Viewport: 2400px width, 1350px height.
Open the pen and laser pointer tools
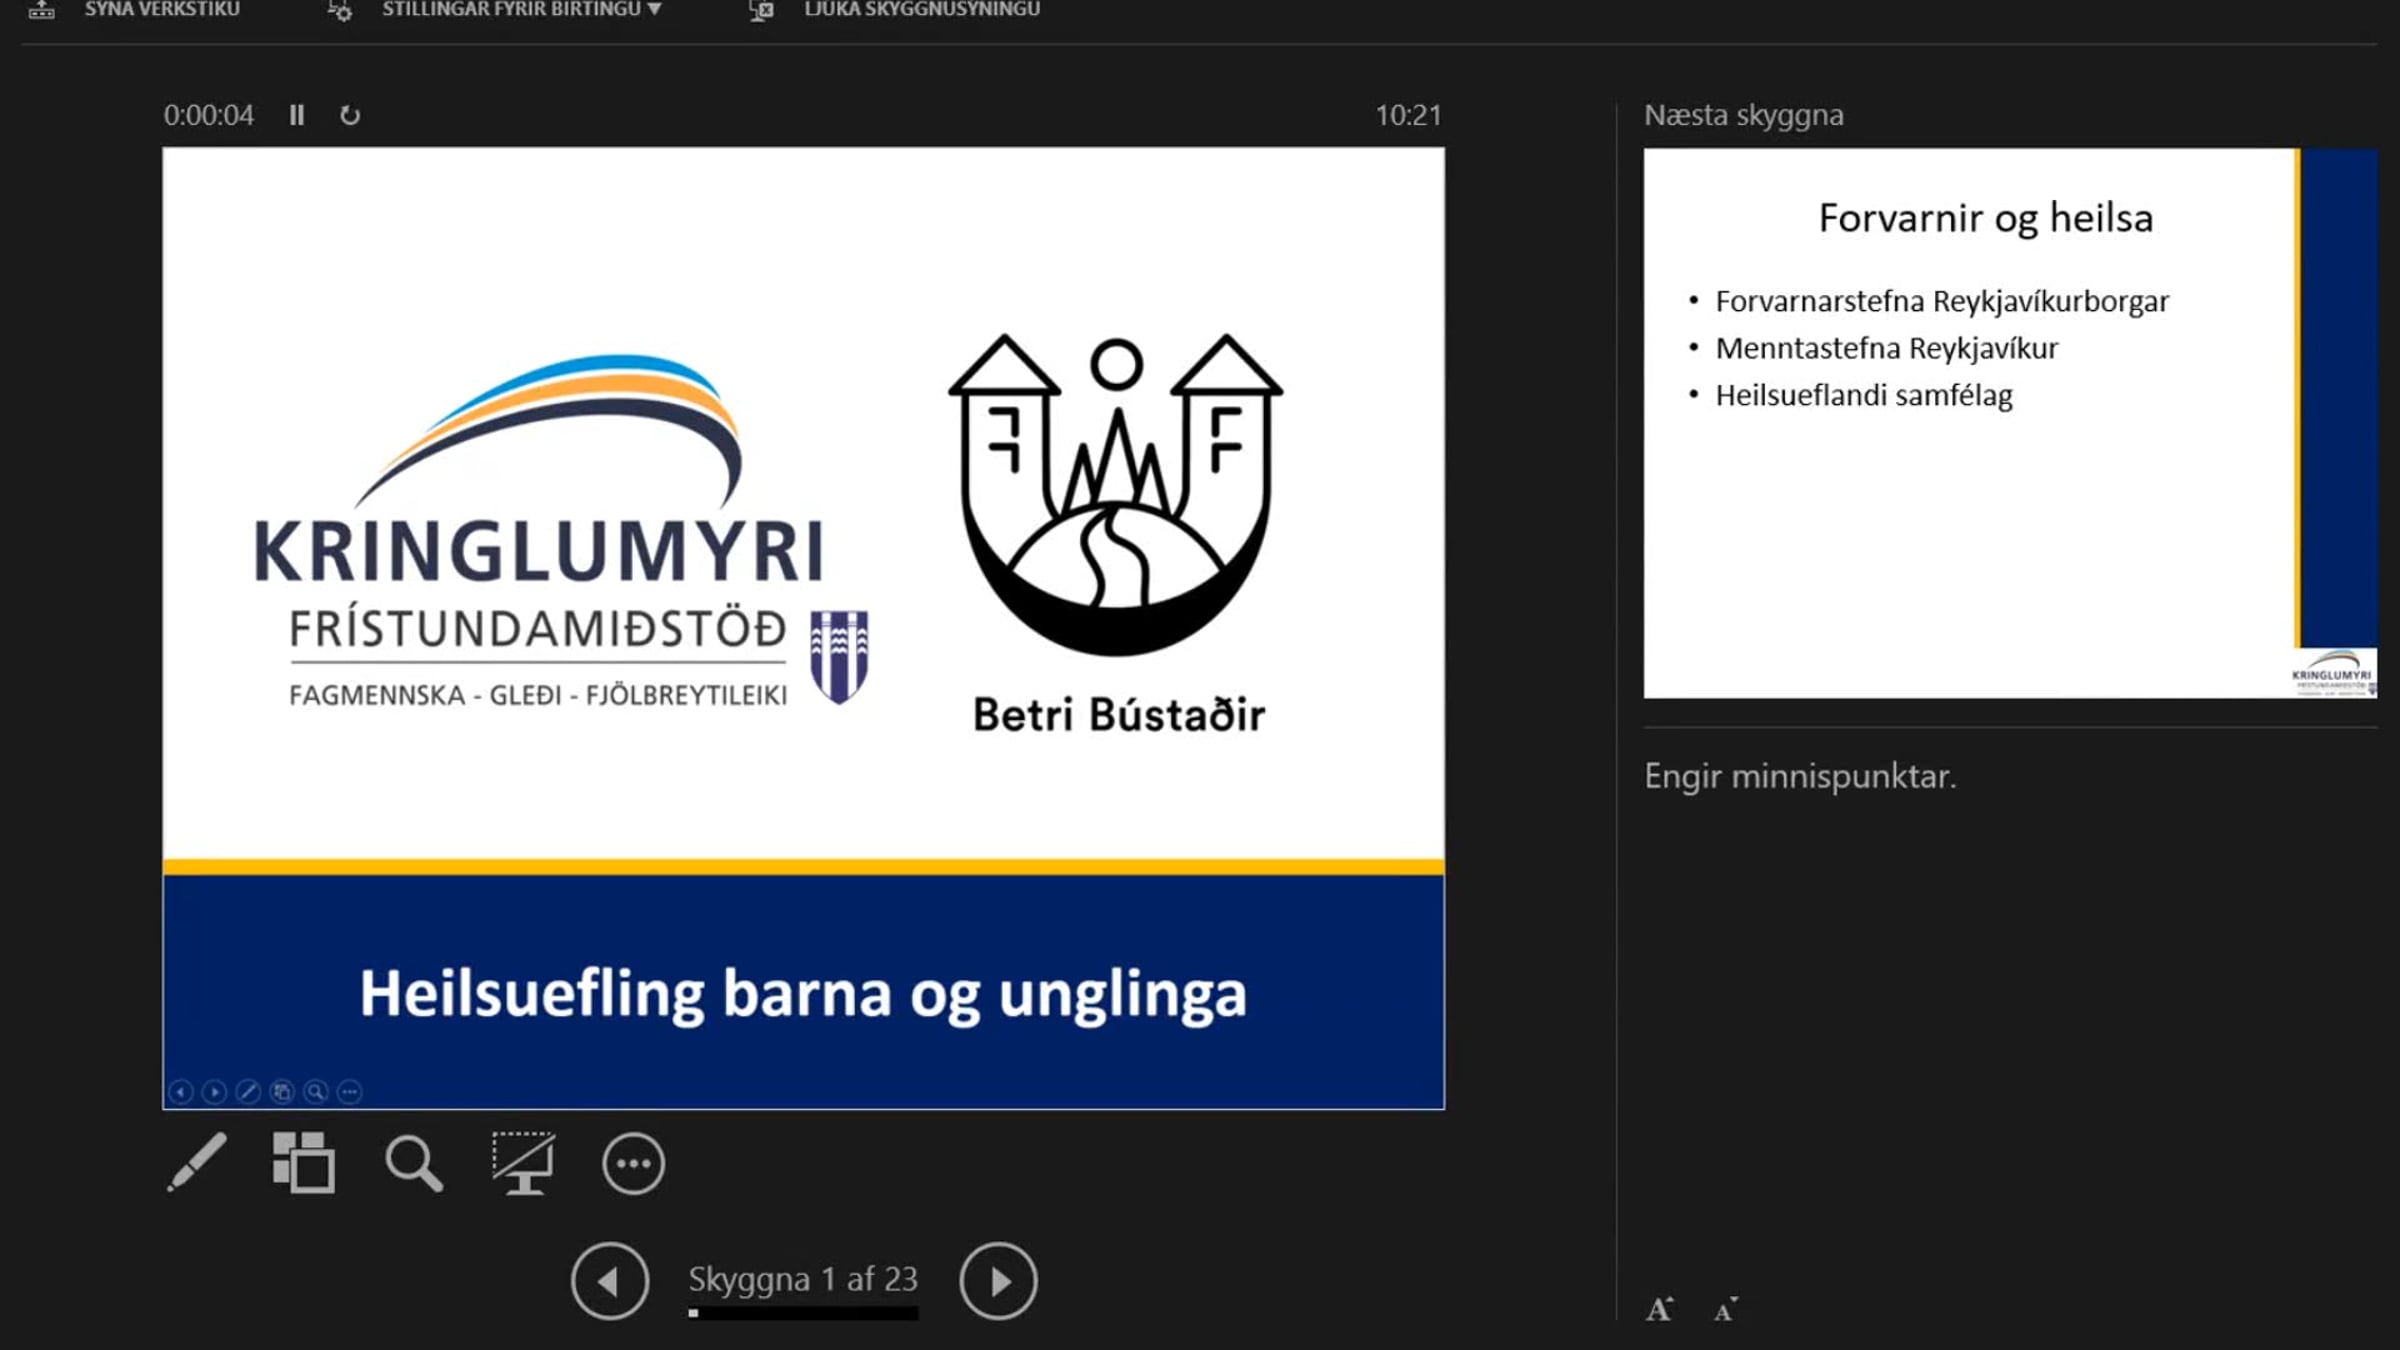tap(197, 1163)
